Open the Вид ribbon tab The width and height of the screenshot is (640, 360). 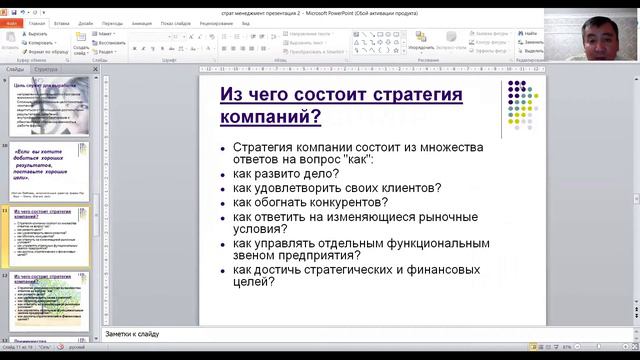[x=246, y=24]
